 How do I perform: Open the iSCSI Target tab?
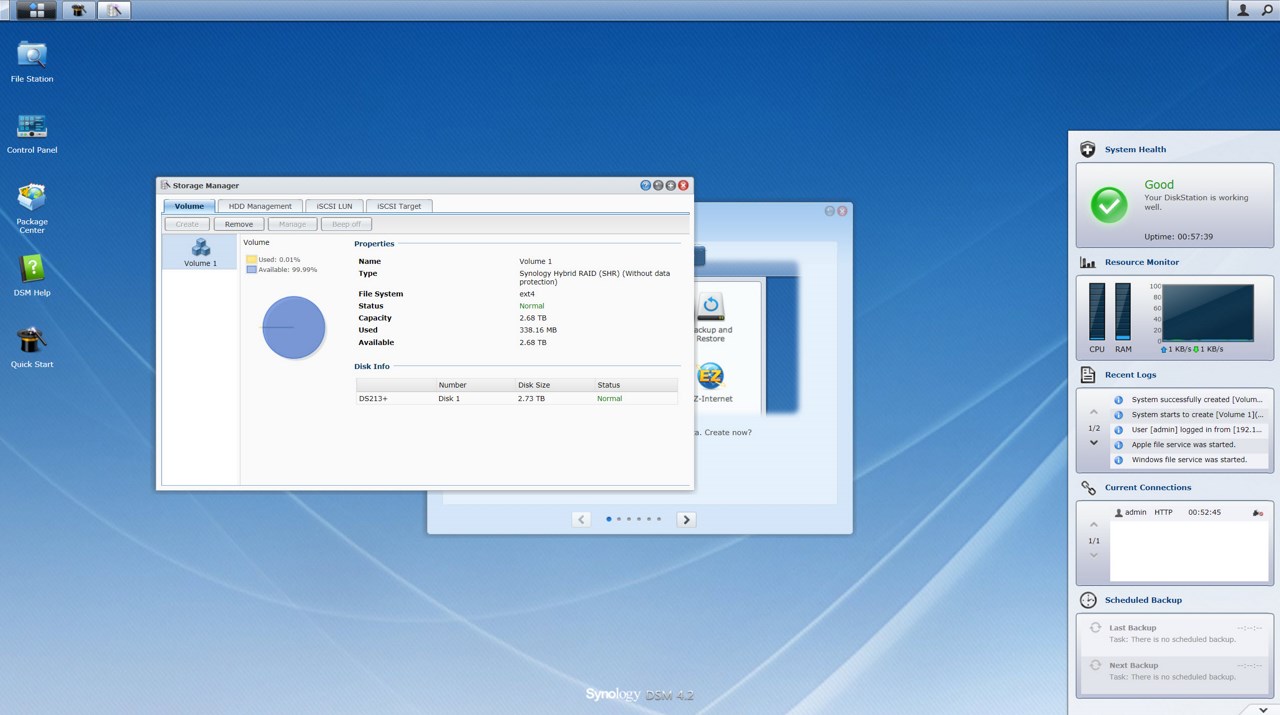(399, 206)
